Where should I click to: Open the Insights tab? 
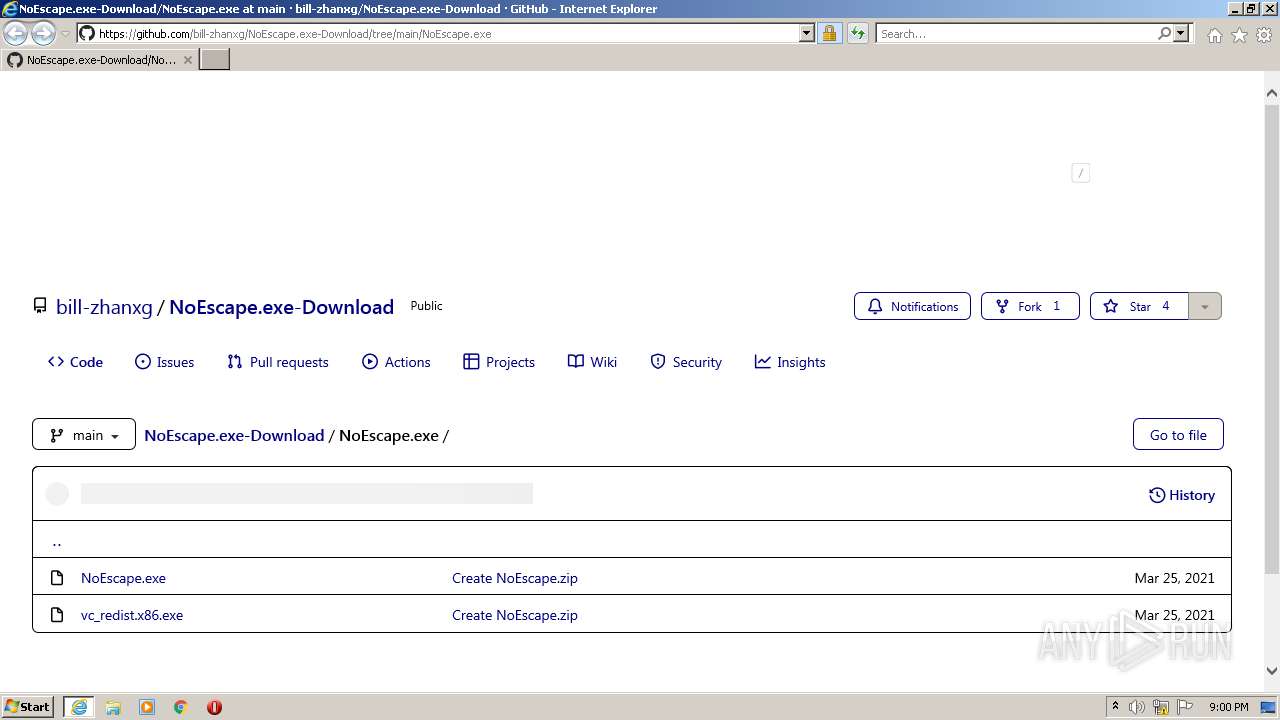[790, 362]
